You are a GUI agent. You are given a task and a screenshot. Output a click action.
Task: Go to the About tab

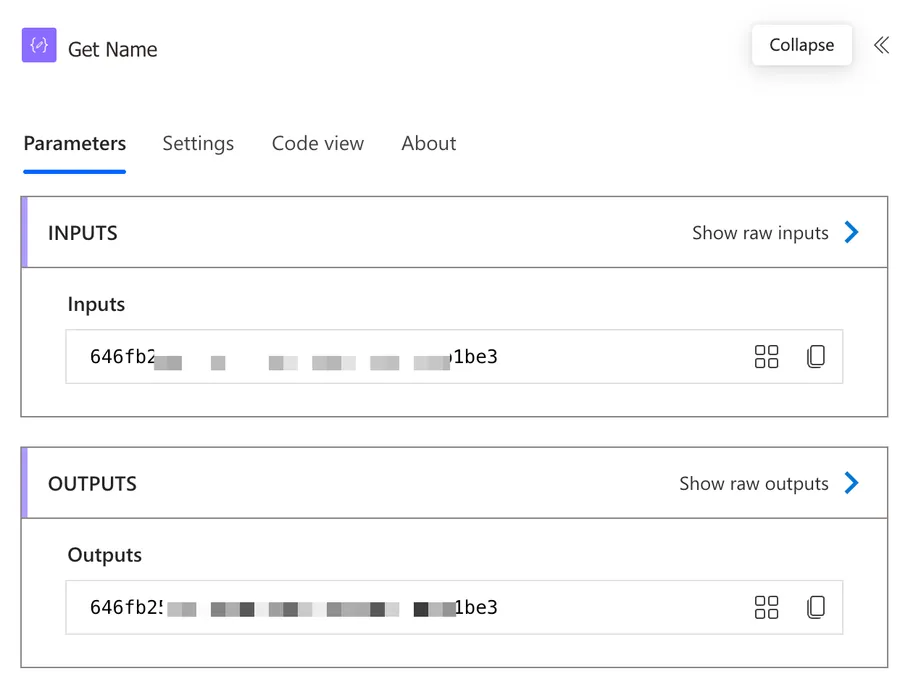click(429, 143)
